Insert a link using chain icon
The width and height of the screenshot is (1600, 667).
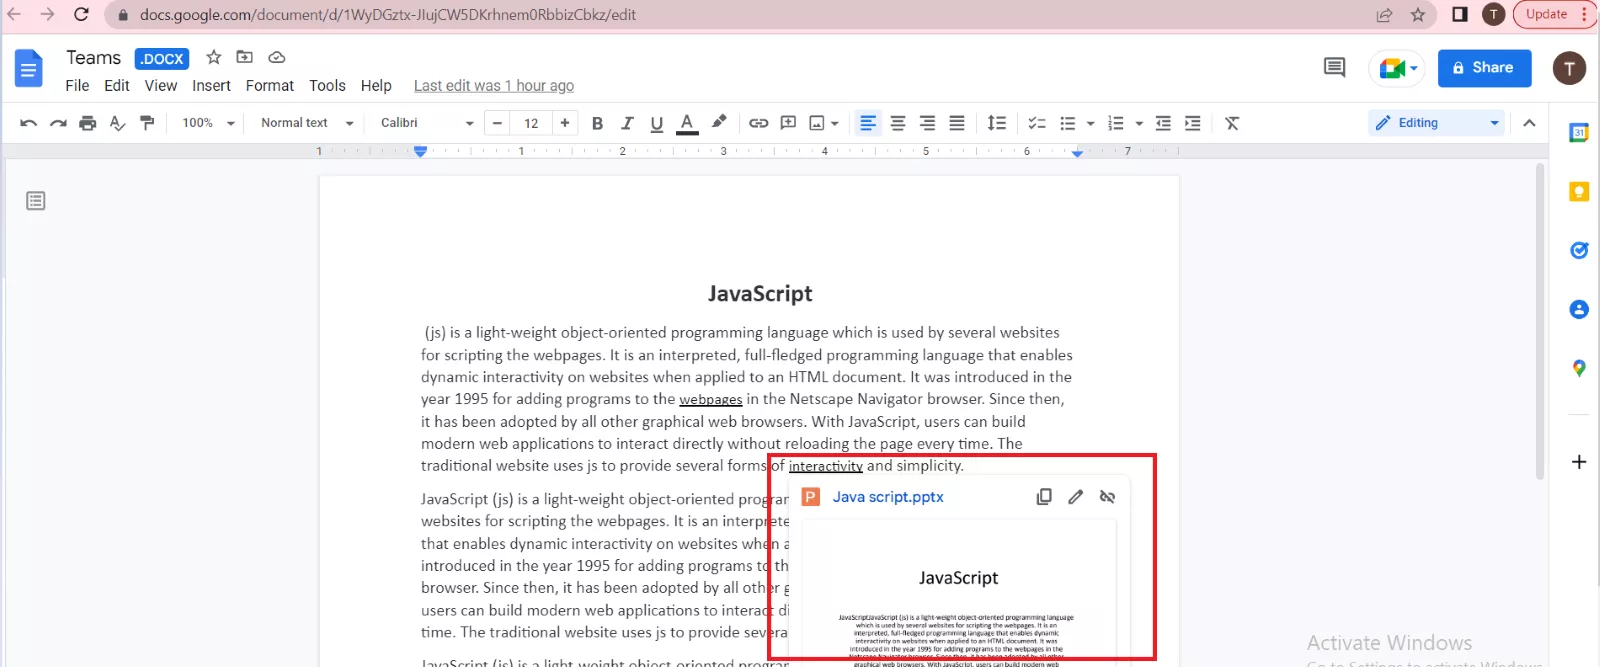pyautogui.click(x=759, y=123)
